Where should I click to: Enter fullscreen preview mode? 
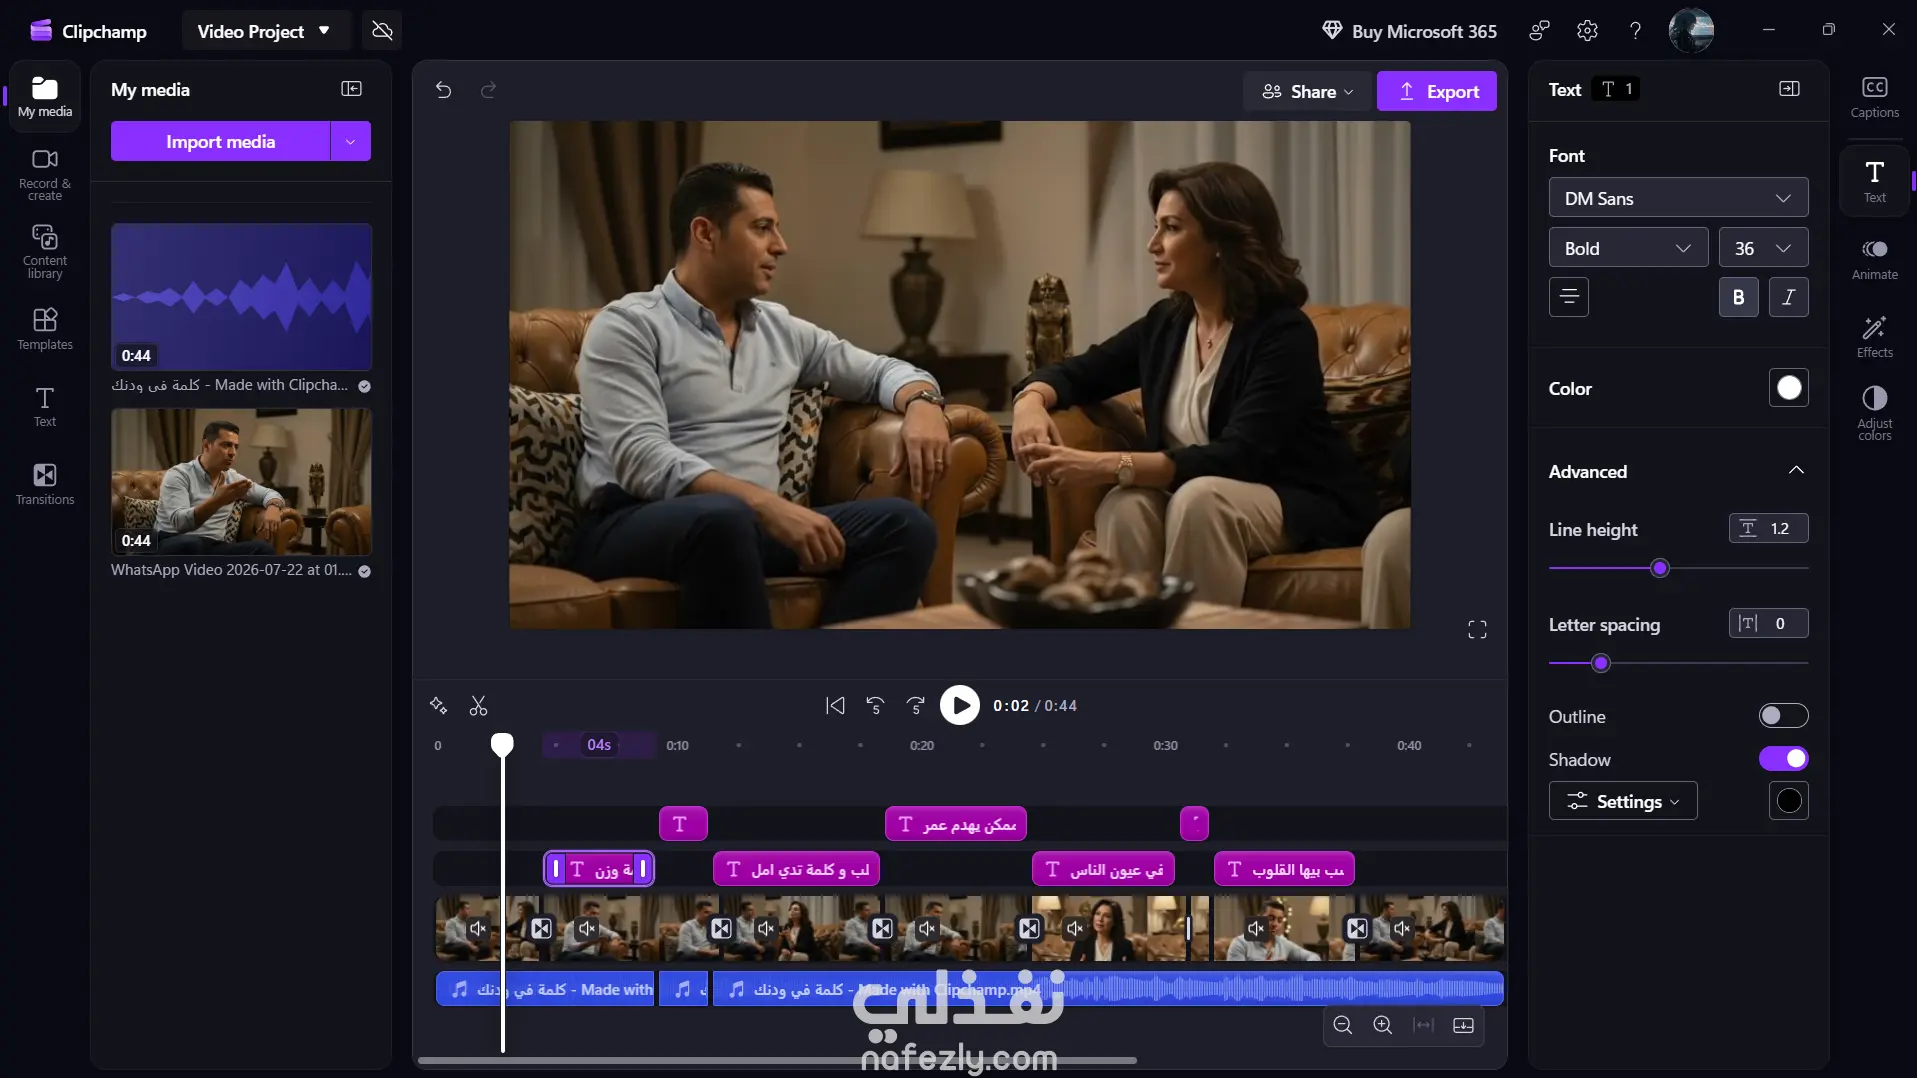pyautogui.click(x=1477, y=629)
